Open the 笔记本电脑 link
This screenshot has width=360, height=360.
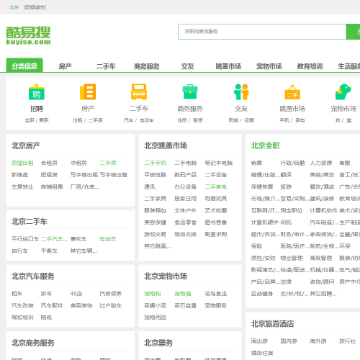(219, 163)
